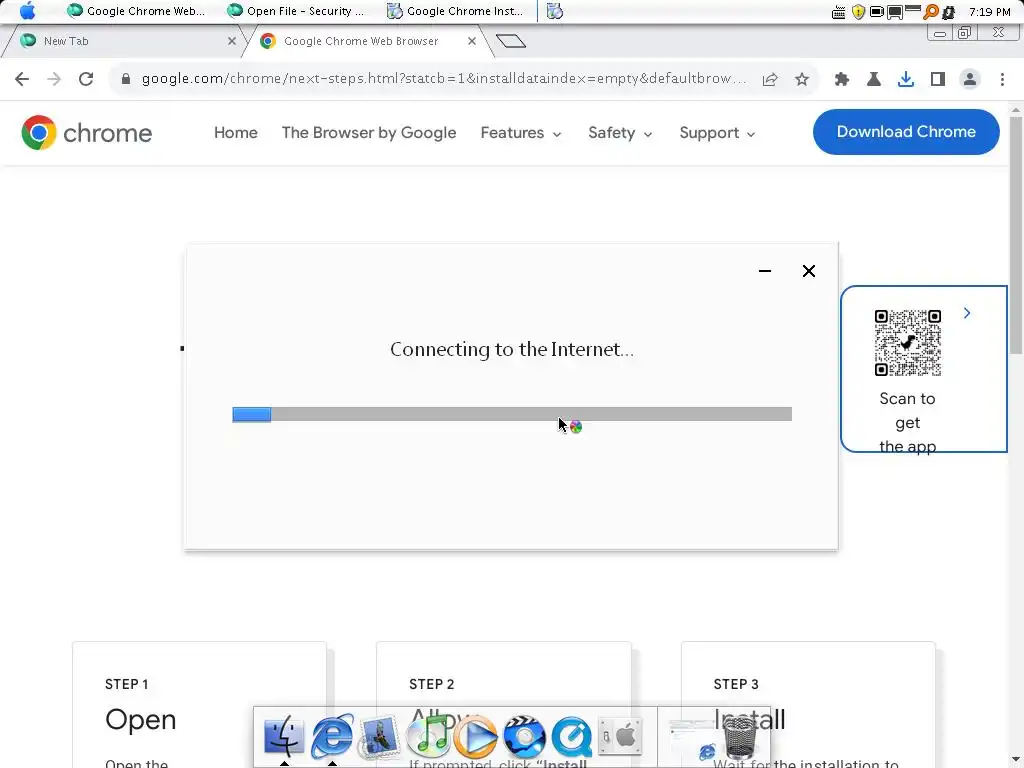The image size is (1024, 768).
Task: Click the browser forward arrow
Action: (54, 79)
